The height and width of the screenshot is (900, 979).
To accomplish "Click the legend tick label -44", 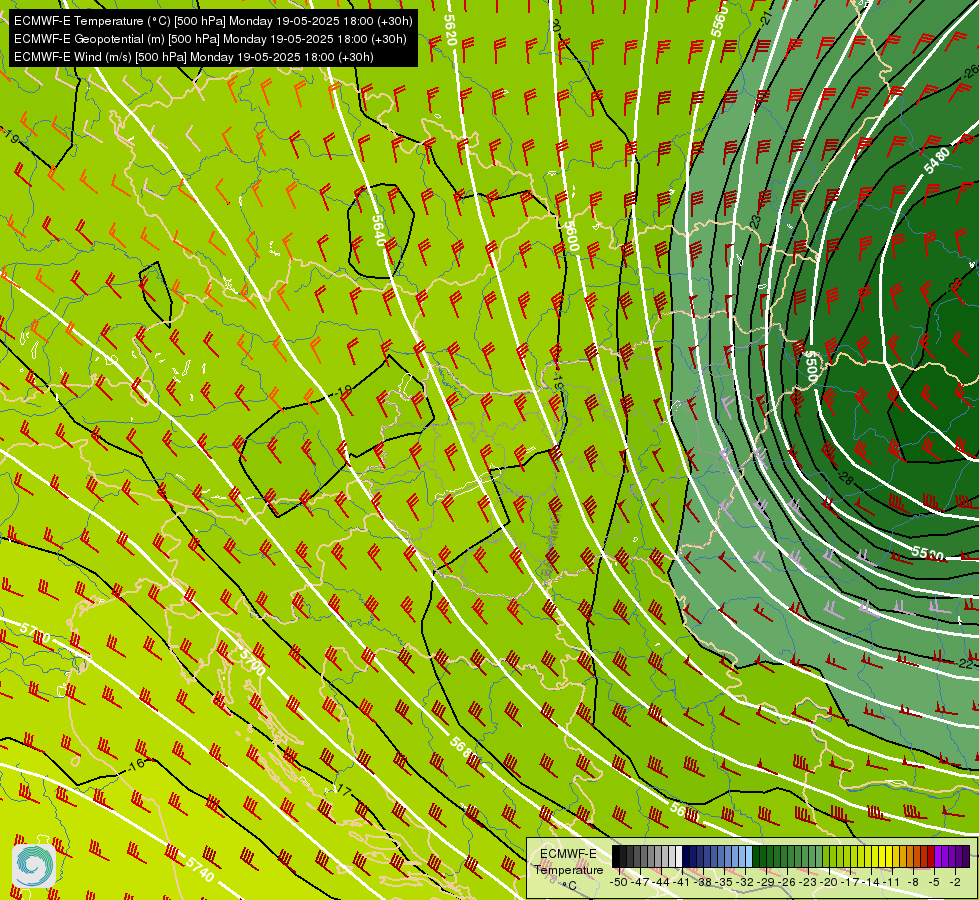I will click(661, 882).
